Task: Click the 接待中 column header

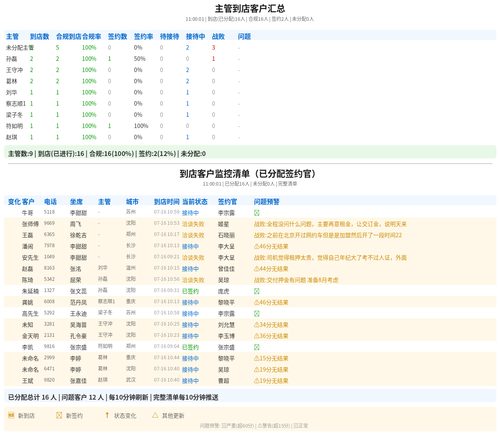Action: (x=195, y=36)
